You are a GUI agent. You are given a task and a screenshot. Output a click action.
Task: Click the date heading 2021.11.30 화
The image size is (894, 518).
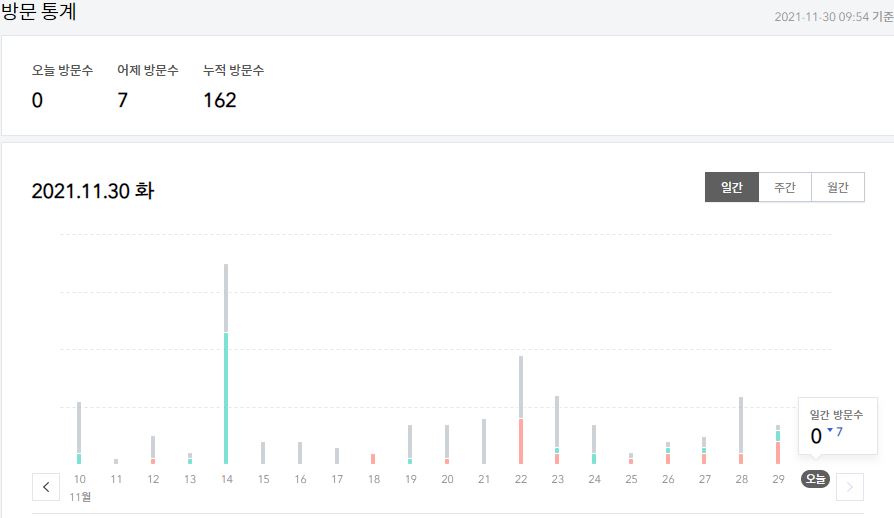[x=92, y=191]
